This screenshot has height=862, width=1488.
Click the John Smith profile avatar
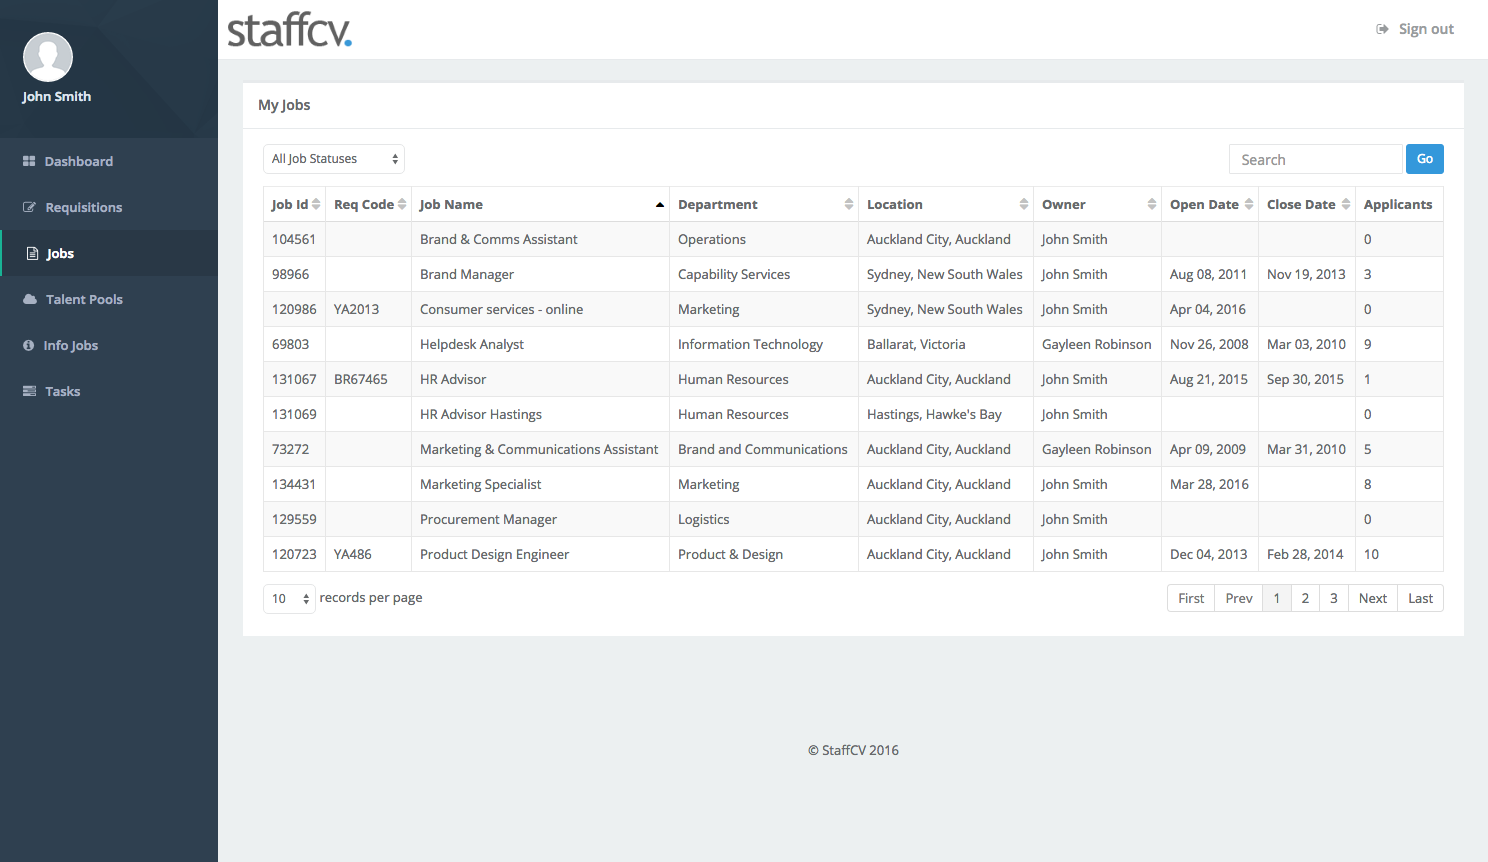48,57
